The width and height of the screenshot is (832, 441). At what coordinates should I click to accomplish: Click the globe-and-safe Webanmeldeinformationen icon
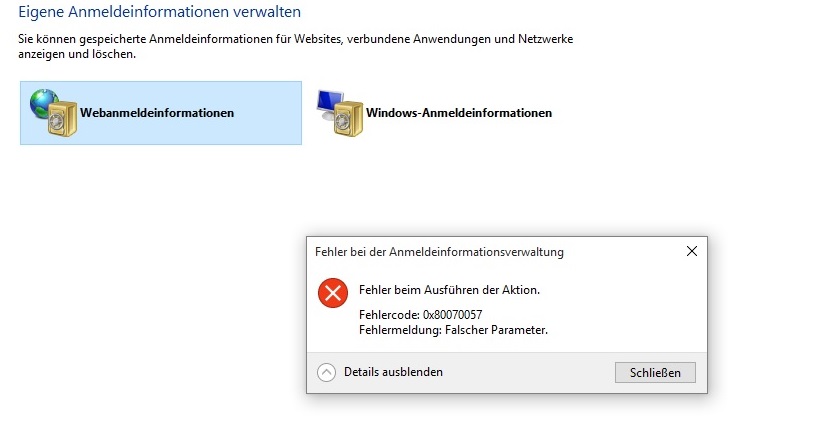pos(54,113)
